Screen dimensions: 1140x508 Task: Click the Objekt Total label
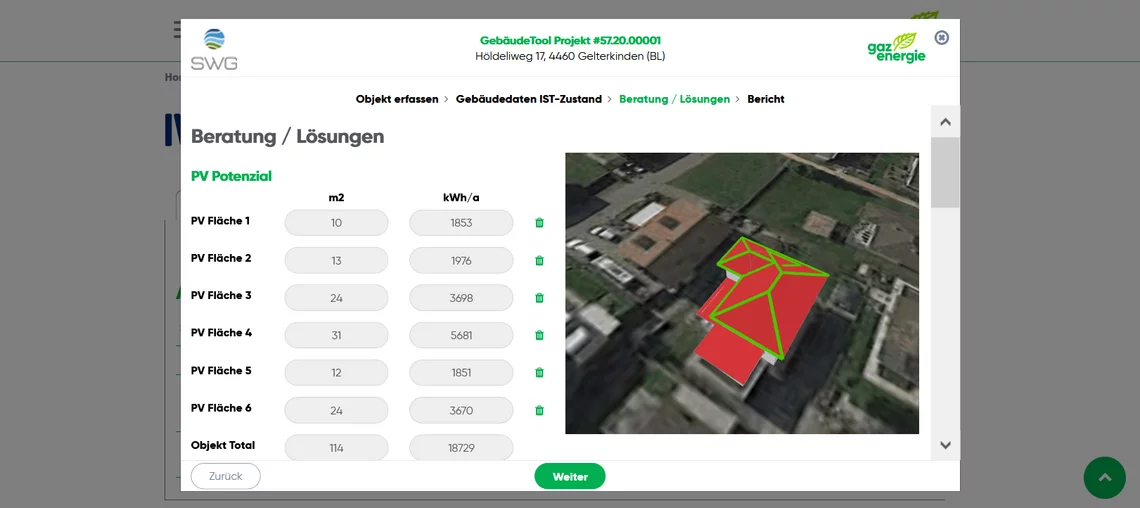click(222, 445)
